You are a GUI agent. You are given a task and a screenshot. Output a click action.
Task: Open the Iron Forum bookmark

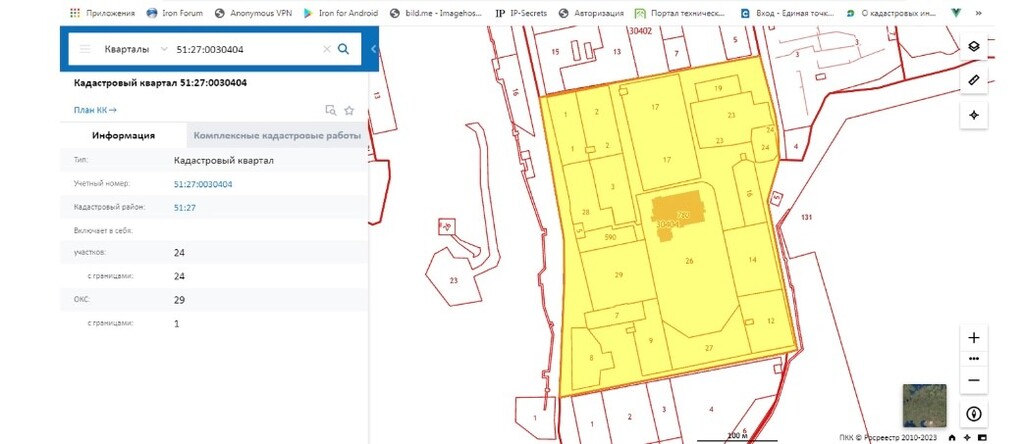point(175,12)
